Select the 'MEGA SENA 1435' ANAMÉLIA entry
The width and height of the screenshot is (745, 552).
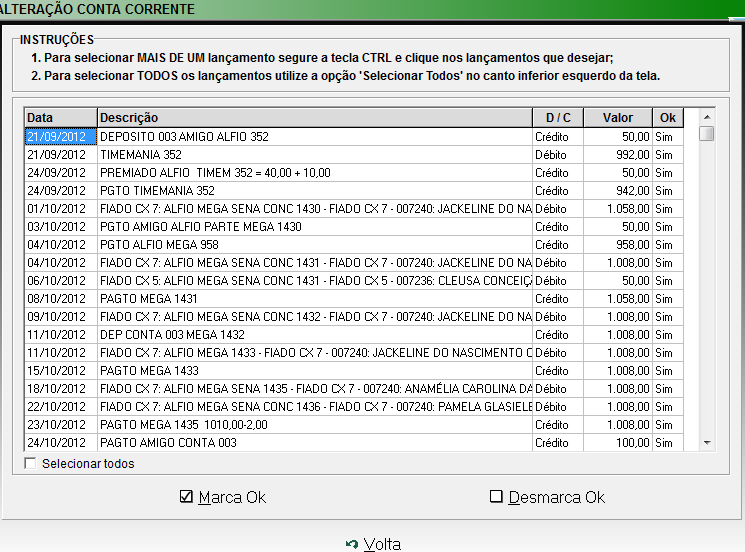(x=354, y=389)
